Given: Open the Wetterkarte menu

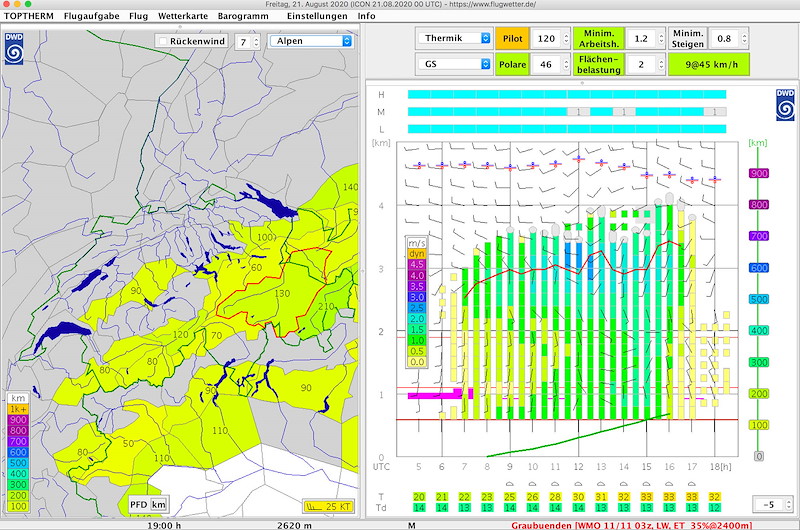Looking at the screenshot, I should 181,16.
